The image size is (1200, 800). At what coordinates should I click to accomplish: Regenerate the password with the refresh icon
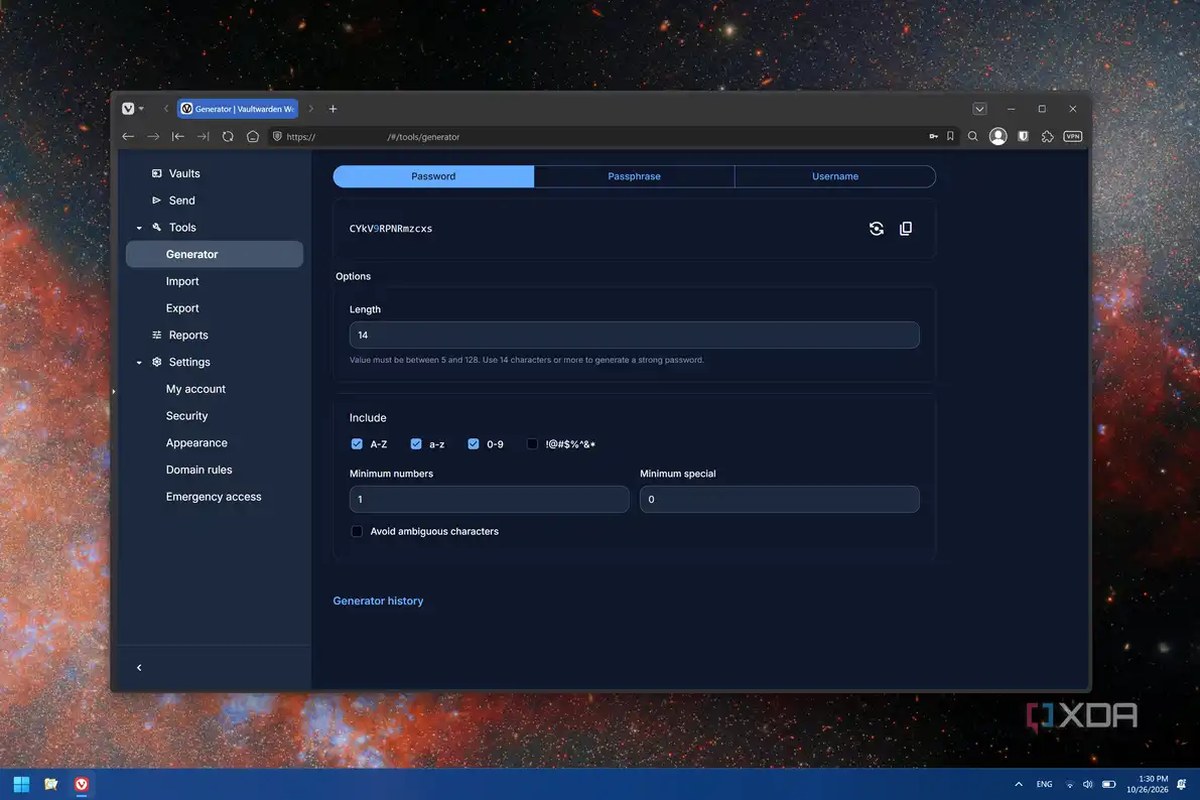coord(876,228)
